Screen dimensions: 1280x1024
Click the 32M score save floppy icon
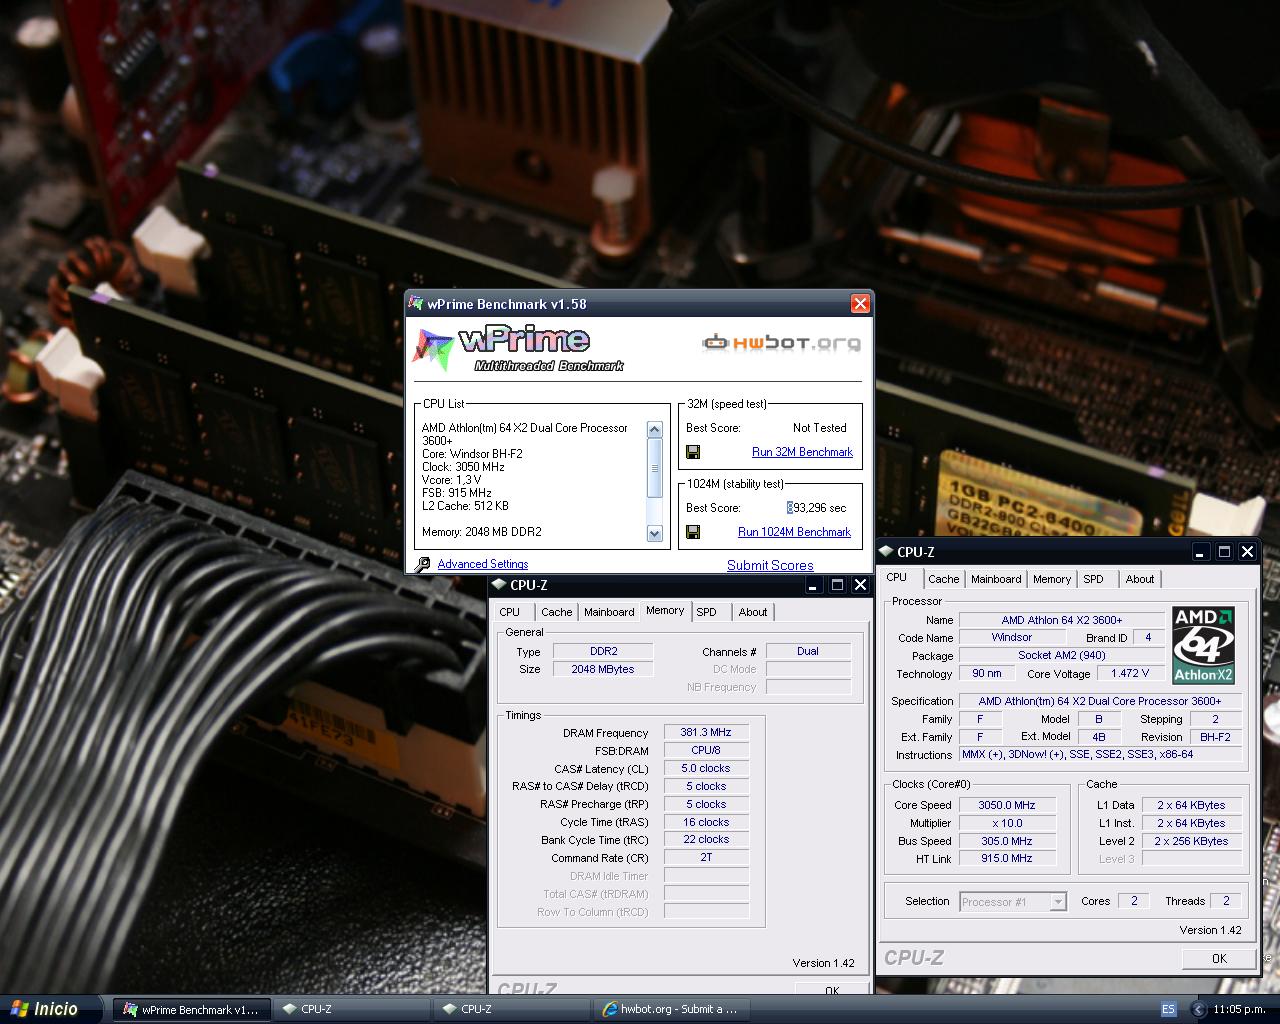[x=693, y=452]
